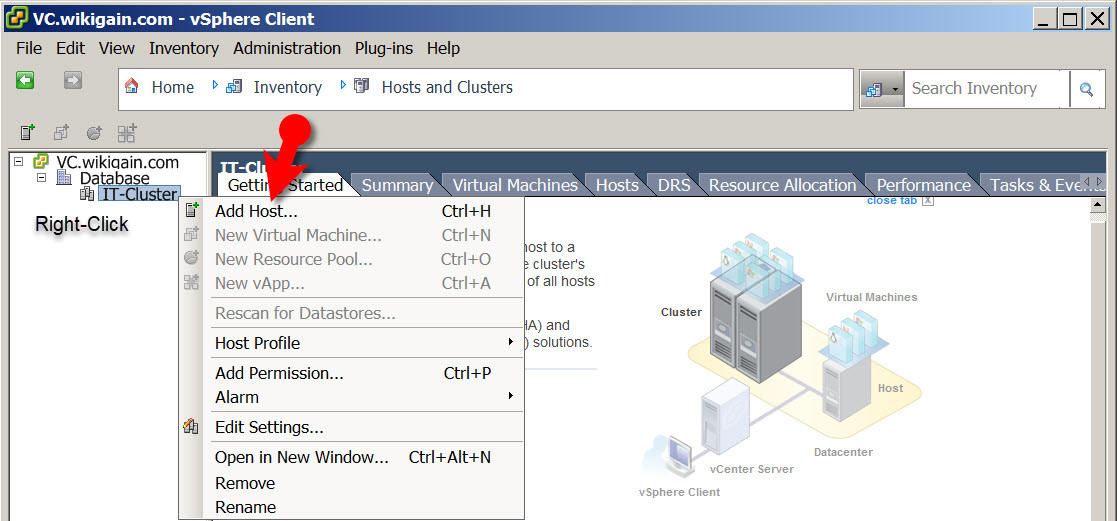
Task: Click arrow between Inventory and Hosts and Clusters
Action: (343, 86)
